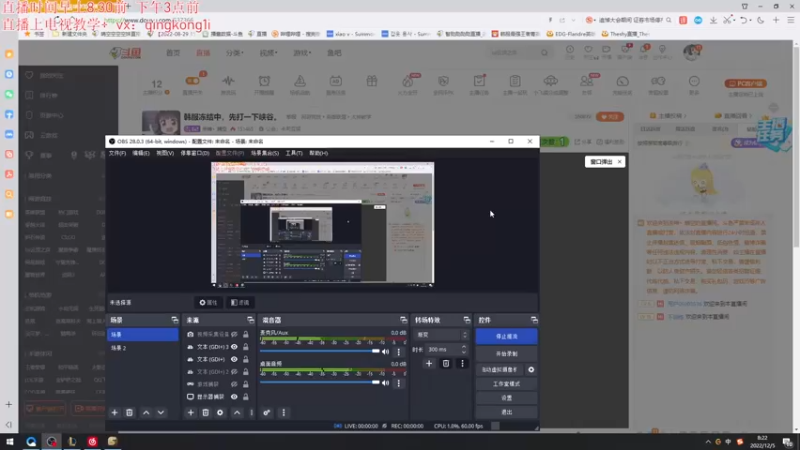Undock the 混音器 panel with float icon
The width and height of the screenshot is (800, 450).
[x=403, y=320]
